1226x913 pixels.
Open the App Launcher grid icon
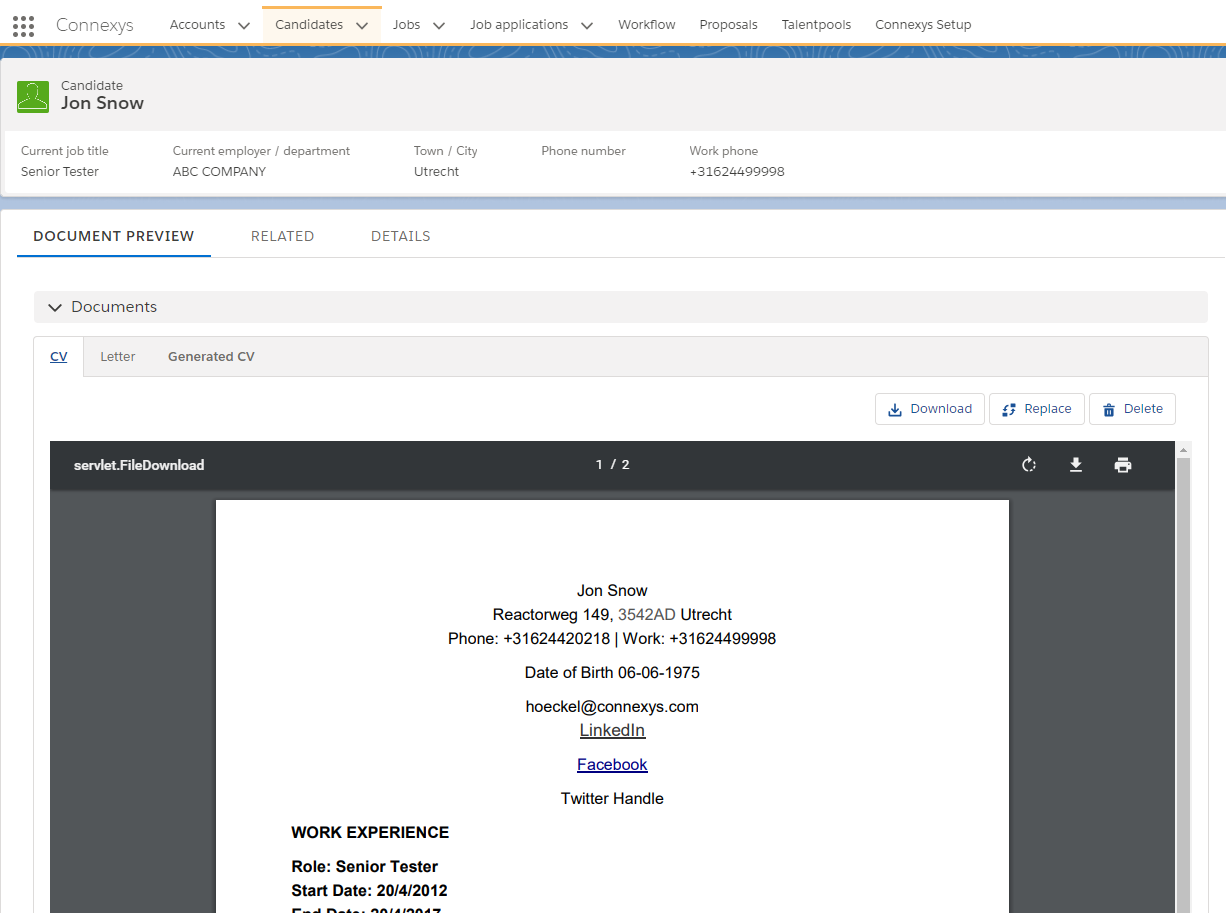[x=23, y=26]
